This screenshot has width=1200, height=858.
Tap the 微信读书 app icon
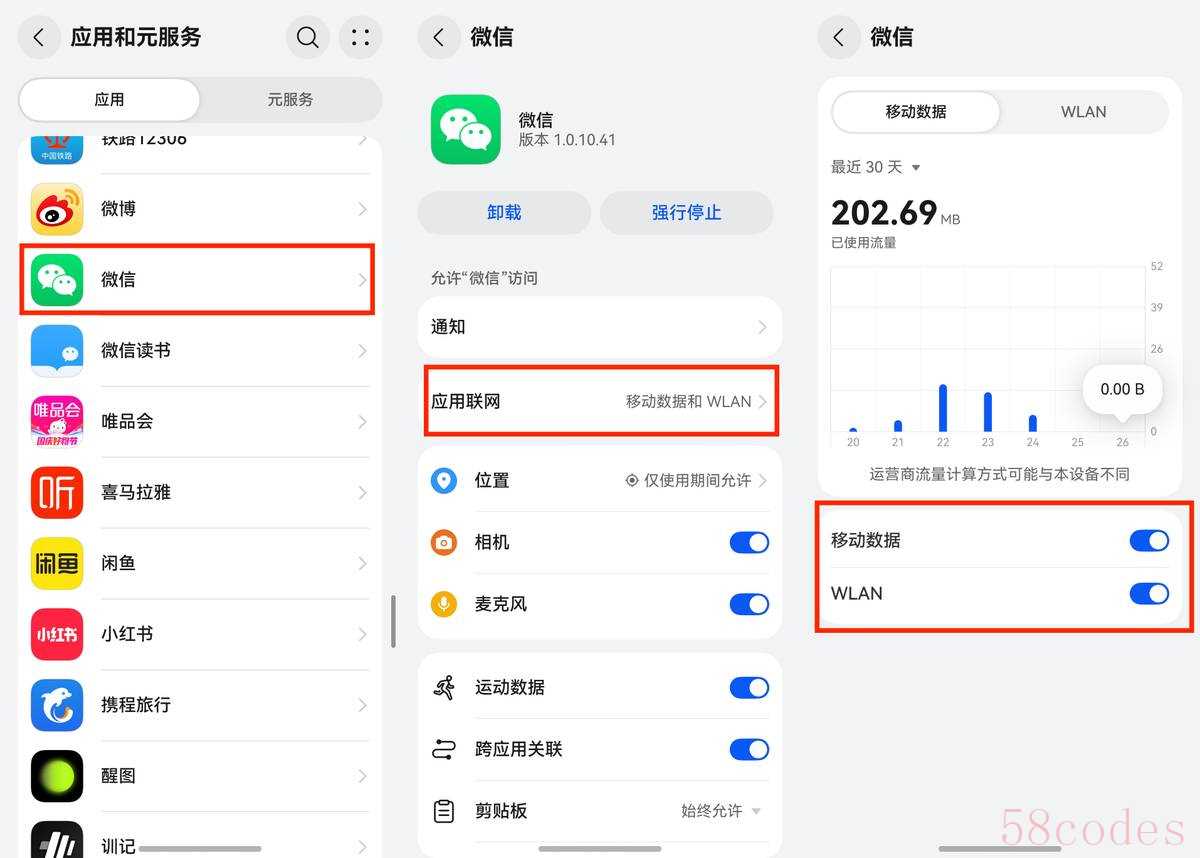point(57,351)
